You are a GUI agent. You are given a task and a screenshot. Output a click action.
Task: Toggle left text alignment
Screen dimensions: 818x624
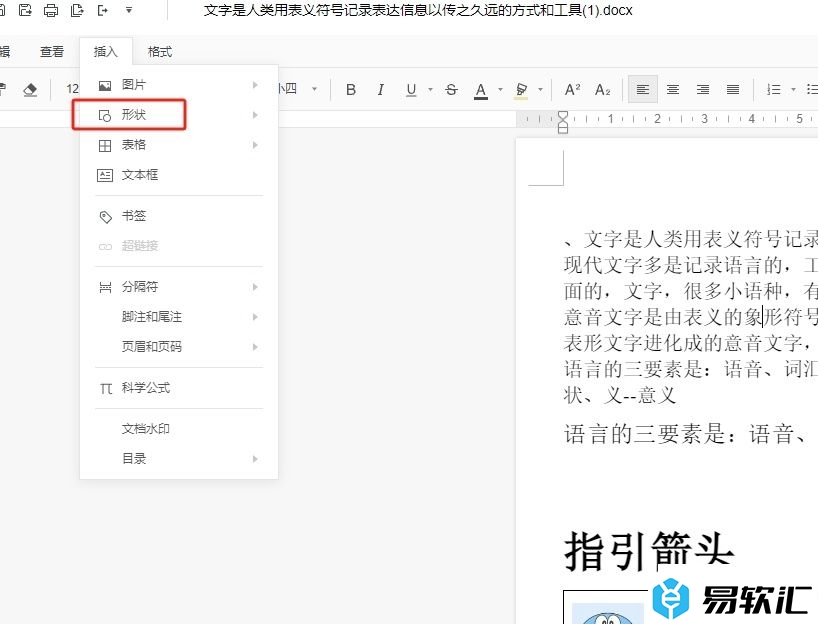(643, 90)
